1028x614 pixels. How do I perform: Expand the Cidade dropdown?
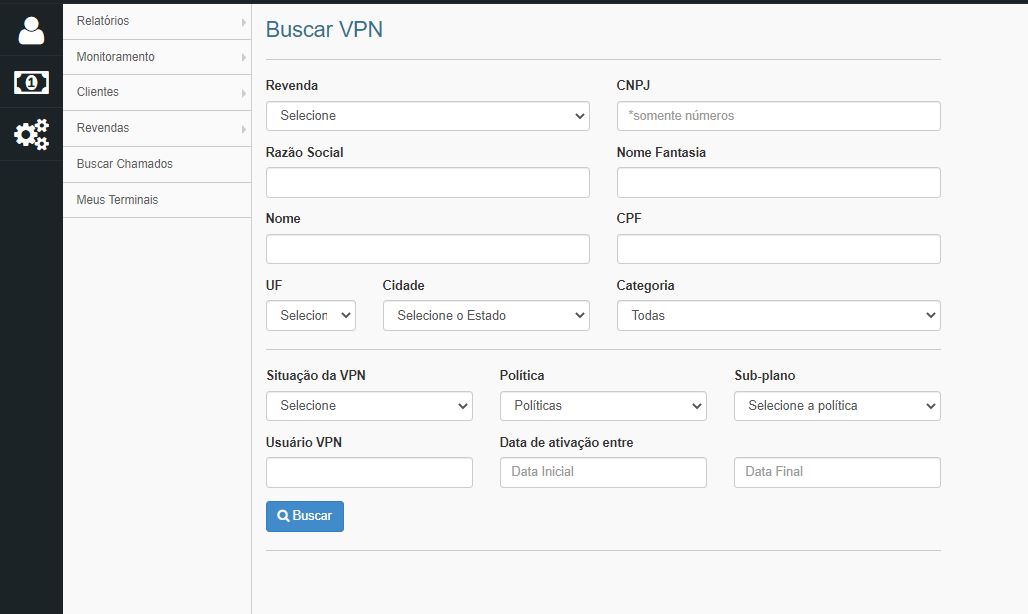tap(486, 315)
